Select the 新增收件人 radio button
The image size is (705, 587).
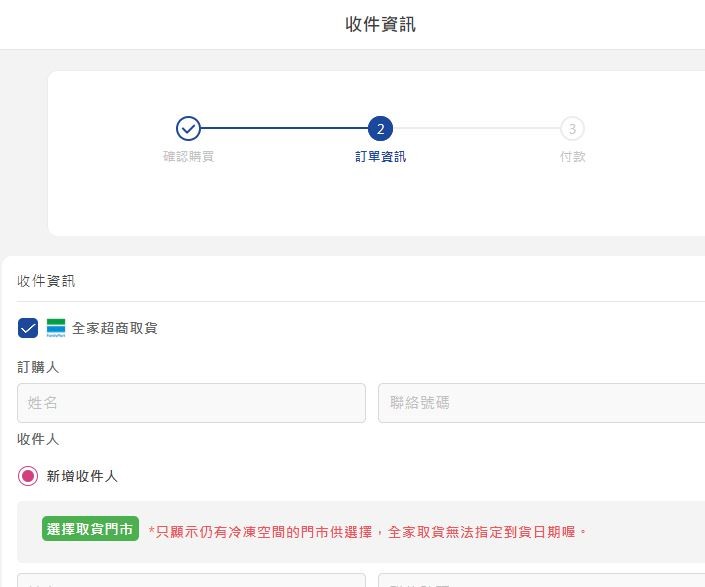click(28, 476)
